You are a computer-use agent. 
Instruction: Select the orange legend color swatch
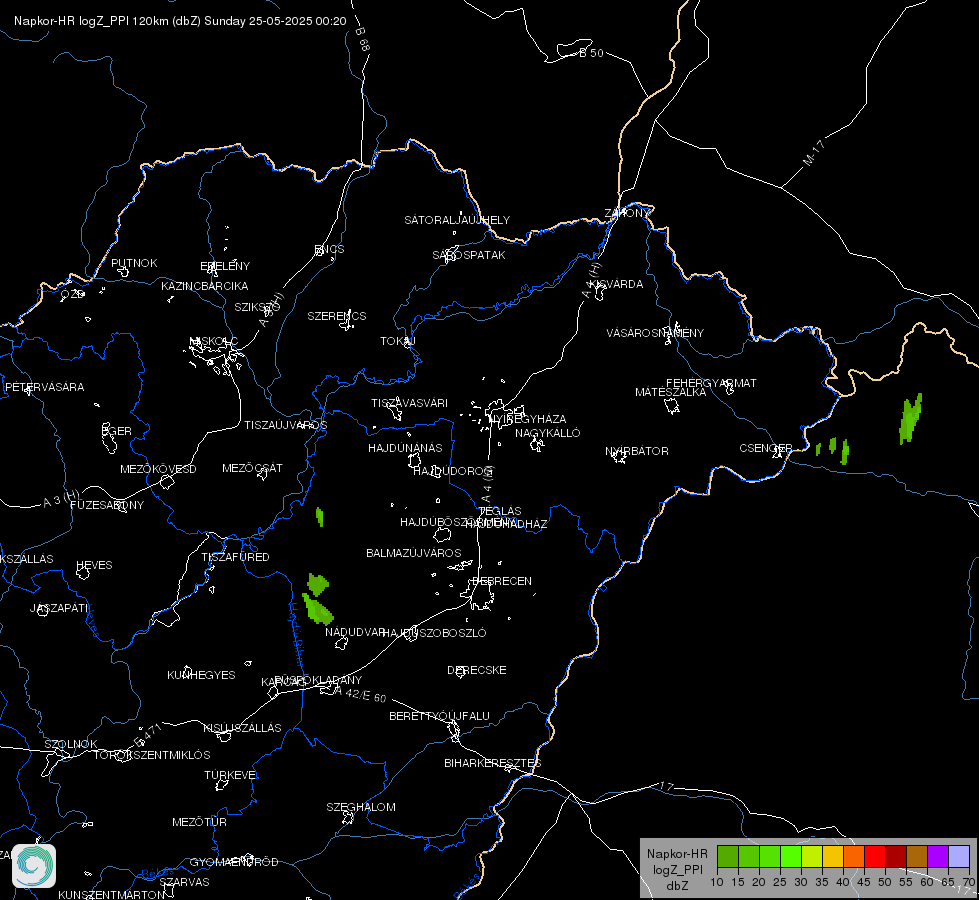tap(854, 856)
